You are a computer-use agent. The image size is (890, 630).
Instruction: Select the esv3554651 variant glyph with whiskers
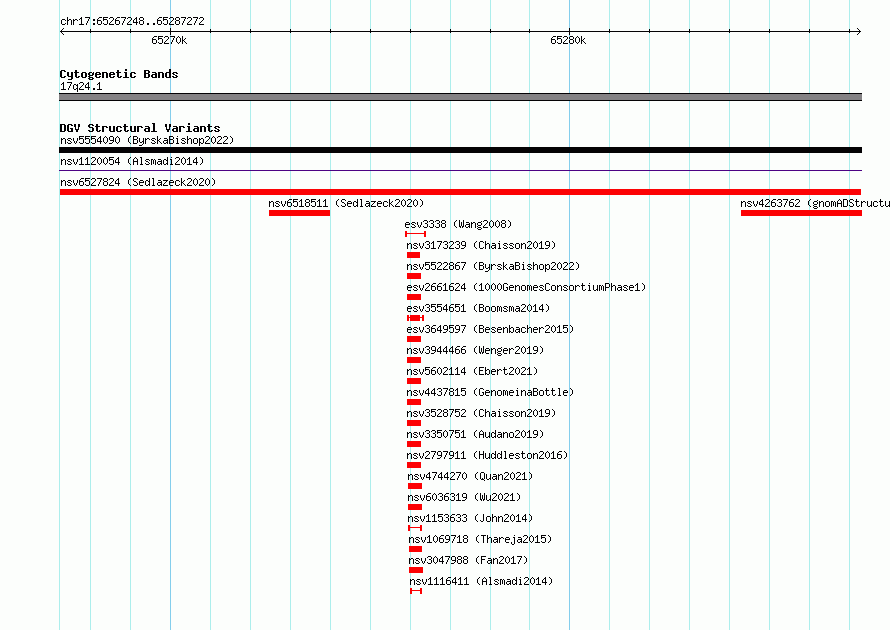click(x=415, y=318)
